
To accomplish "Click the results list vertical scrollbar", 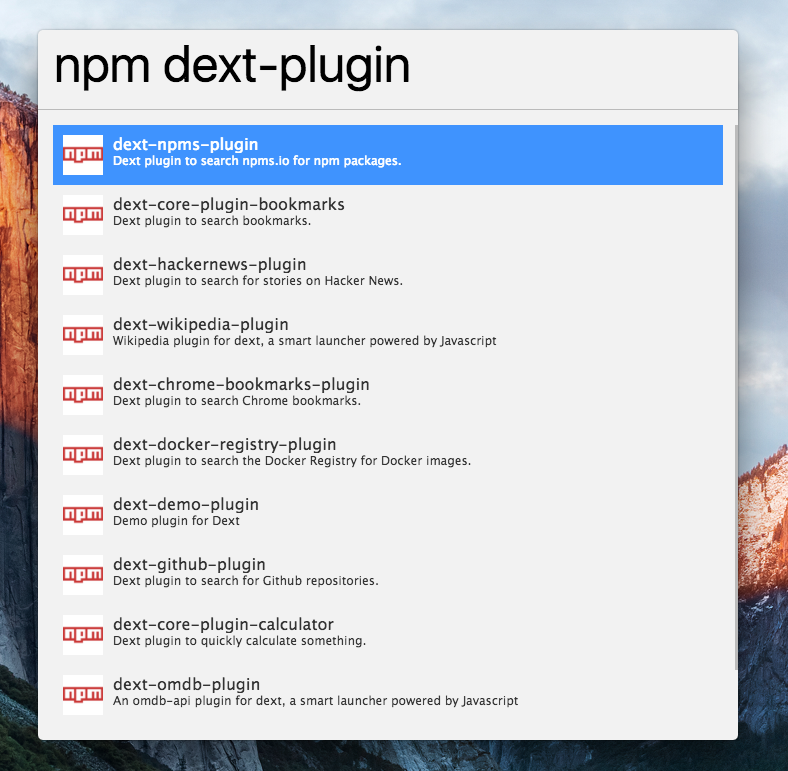I will 736,397.
